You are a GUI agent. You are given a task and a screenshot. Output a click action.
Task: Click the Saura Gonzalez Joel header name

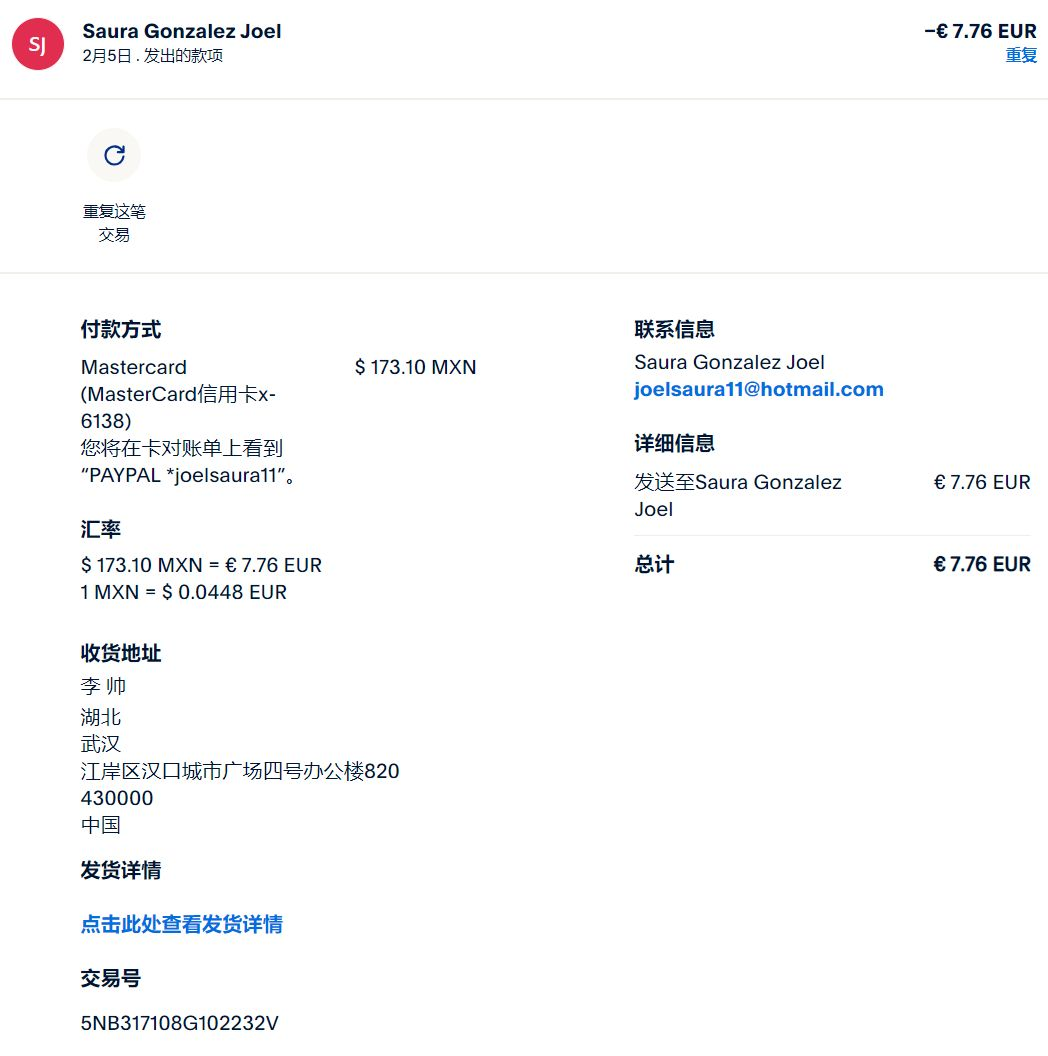182,31
